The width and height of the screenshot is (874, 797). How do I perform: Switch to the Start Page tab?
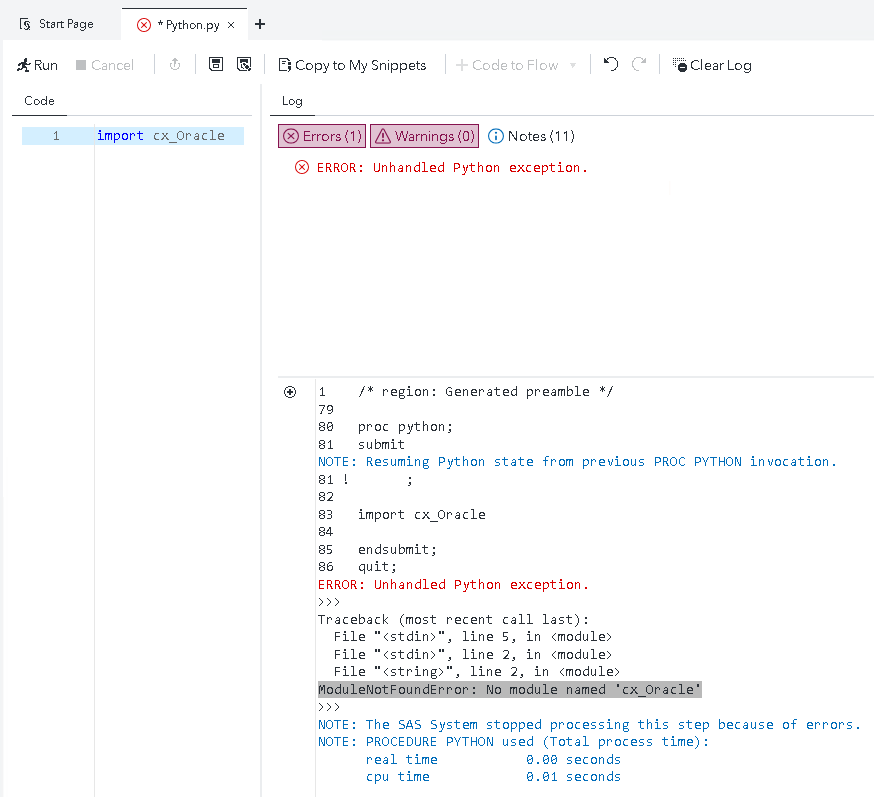click(56, 24)
